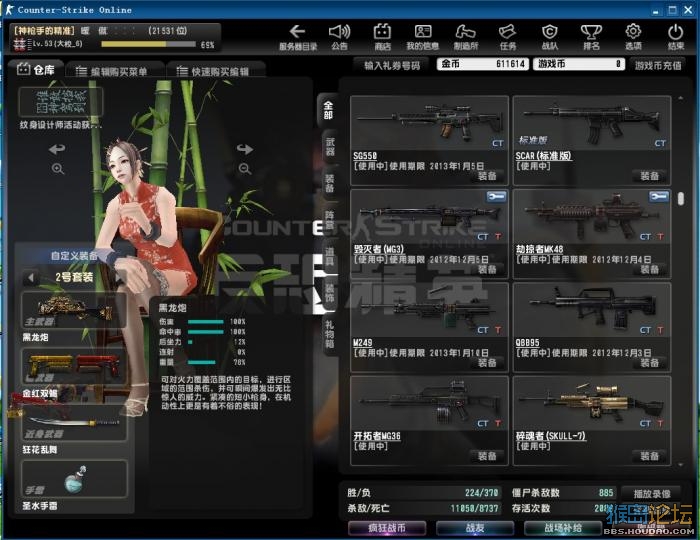Select the 礼物箱 category tab

click(329, 335)
